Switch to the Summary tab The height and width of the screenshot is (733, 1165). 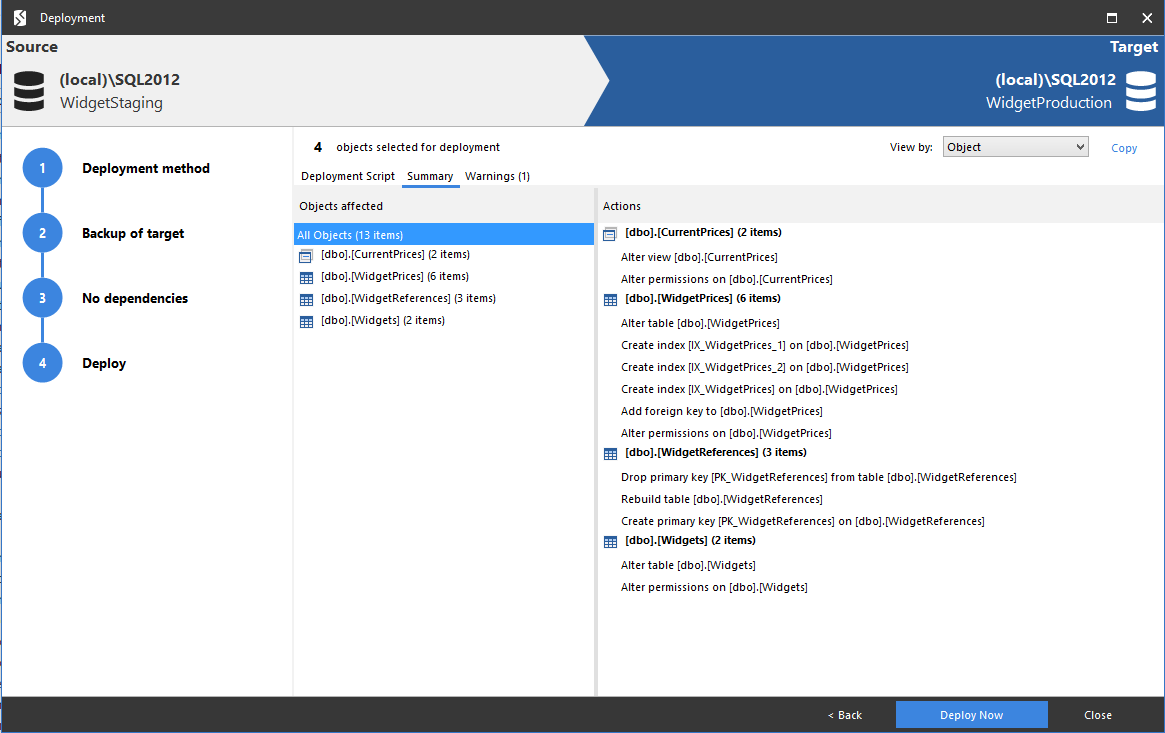(430, 176)
